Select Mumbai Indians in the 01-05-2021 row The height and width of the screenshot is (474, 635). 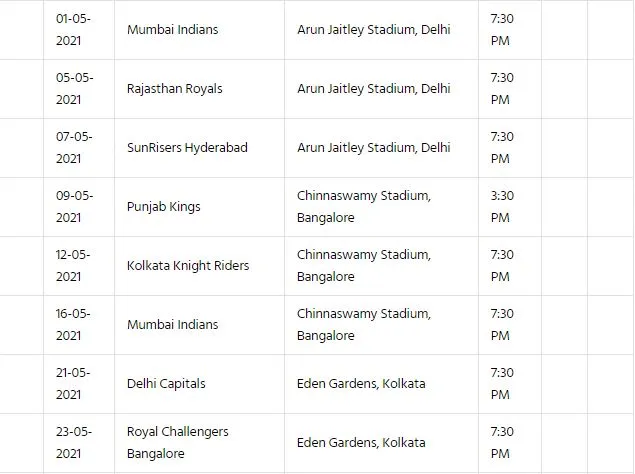point(173,30)
